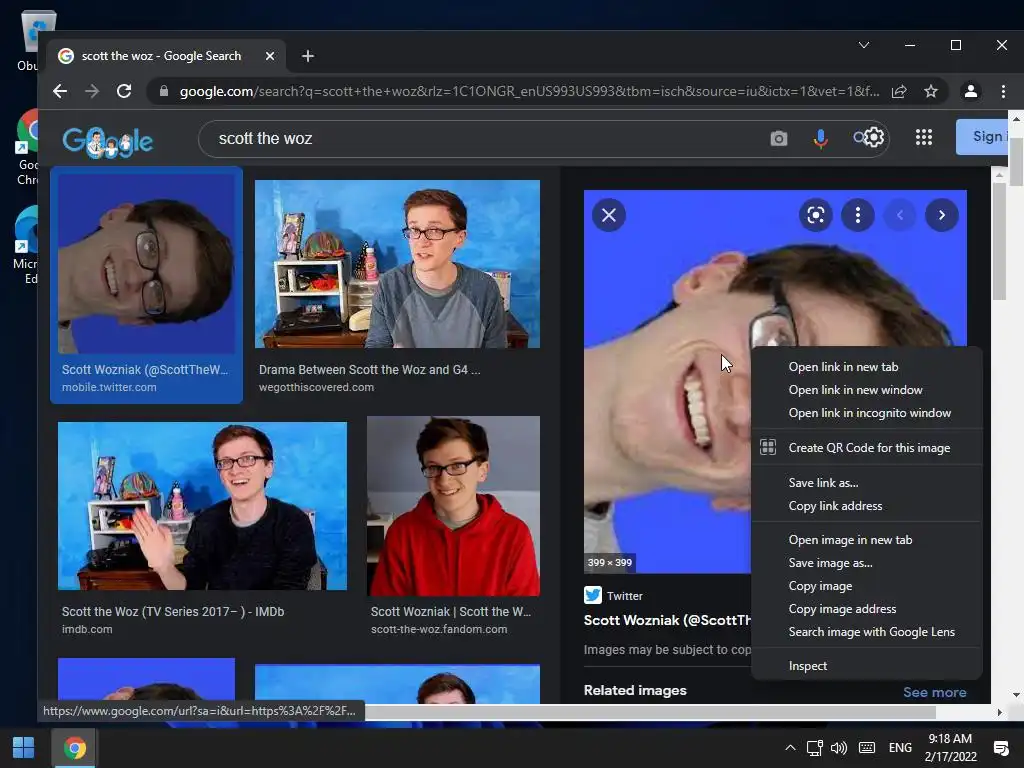The width and height of the screenshot is (1024, 768).
Task: Open the 'Scott Wozniak (@ScottTh' title link
Action: point(667,620)
